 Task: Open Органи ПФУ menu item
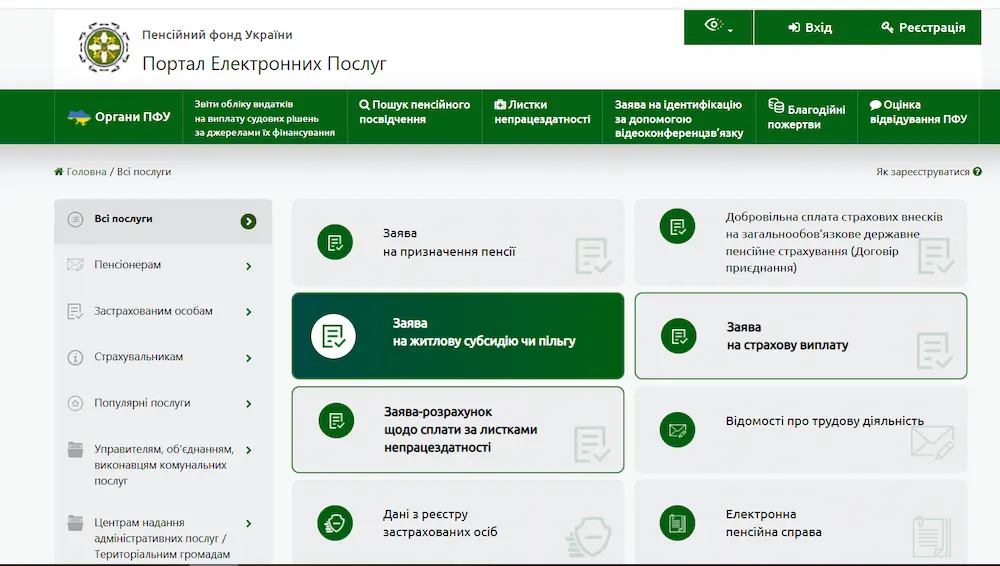pos(119,117)
